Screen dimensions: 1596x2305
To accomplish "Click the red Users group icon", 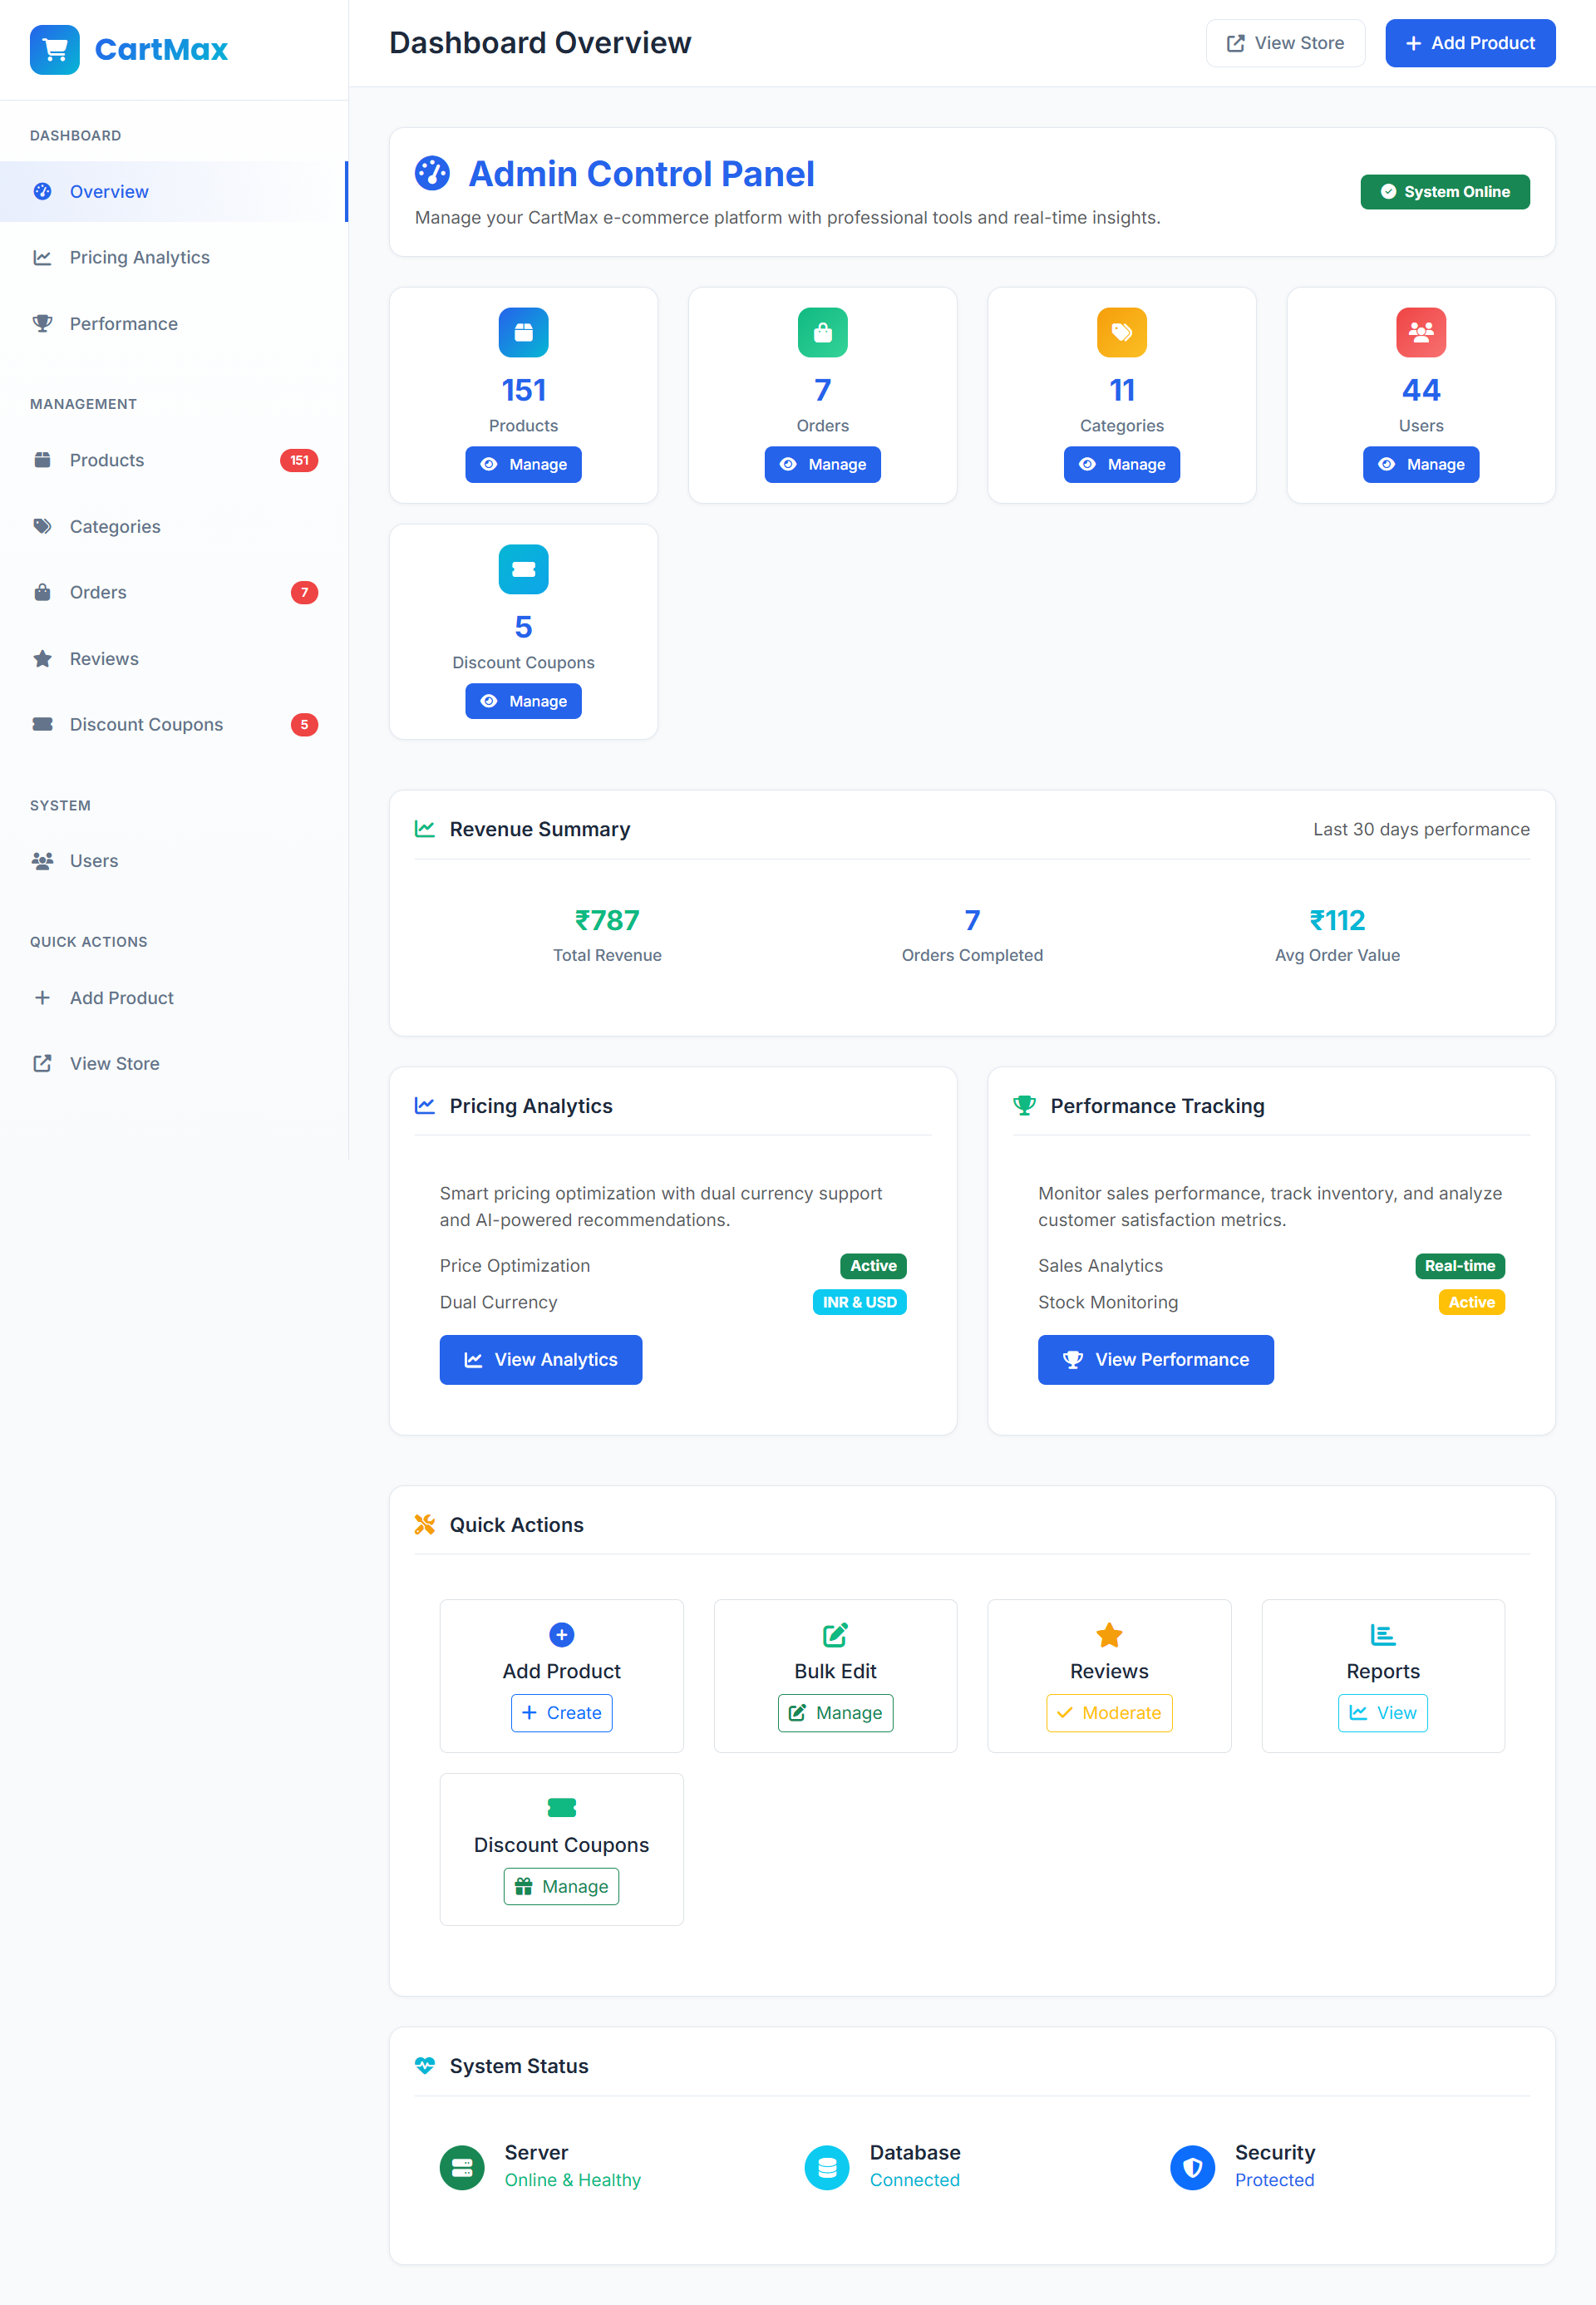I will point(1420,332).
